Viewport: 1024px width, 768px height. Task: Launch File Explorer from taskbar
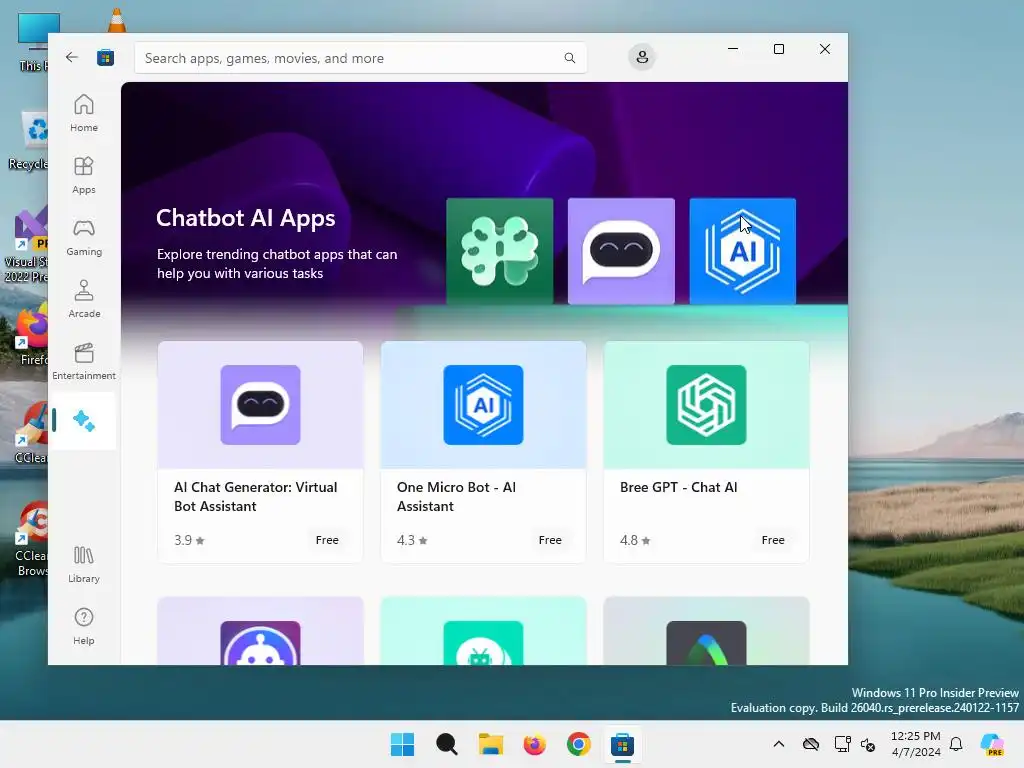(x=490, y=744)
